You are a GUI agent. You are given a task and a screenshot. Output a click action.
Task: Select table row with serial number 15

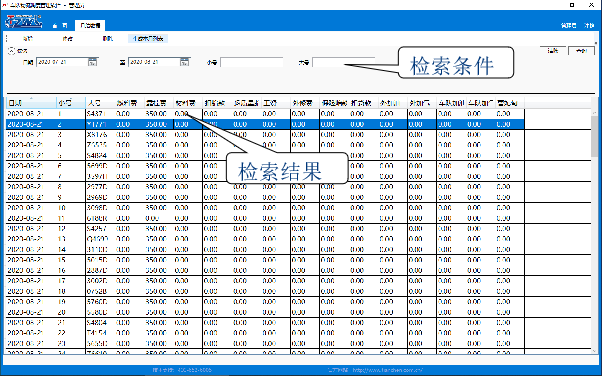point(265,260)
